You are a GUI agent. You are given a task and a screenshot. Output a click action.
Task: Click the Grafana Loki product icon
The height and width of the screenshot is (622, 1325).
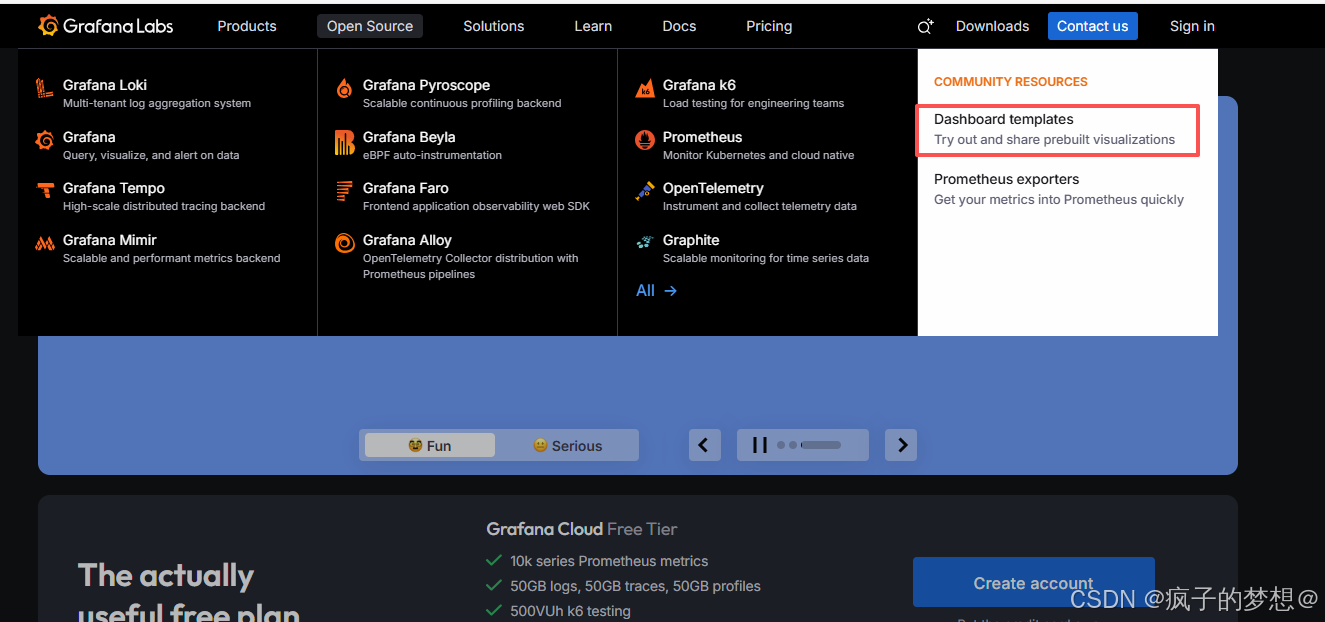pos(44,88)
